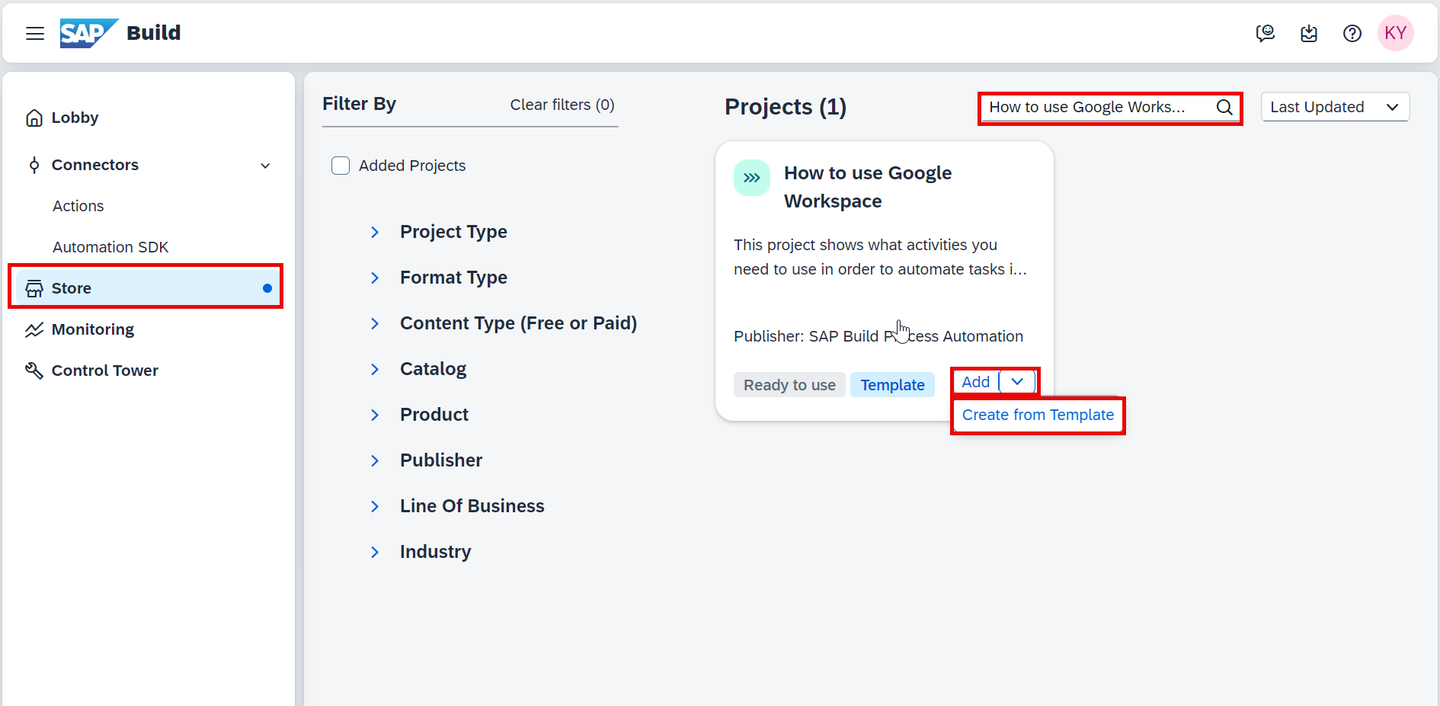Click the Add button on project card
Image resolution: width=1440 pixels, height=706 pixels.
pyautogui.click(x=976, y=382)
